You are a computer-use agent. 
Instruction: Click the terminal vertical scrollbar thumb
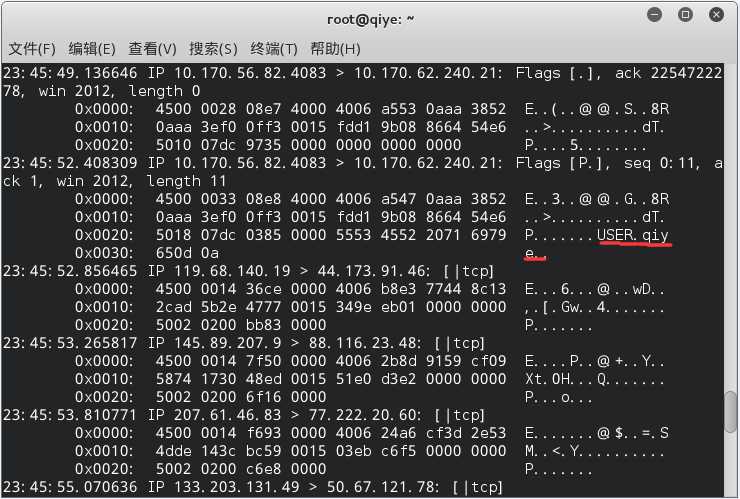click(731, 412)
